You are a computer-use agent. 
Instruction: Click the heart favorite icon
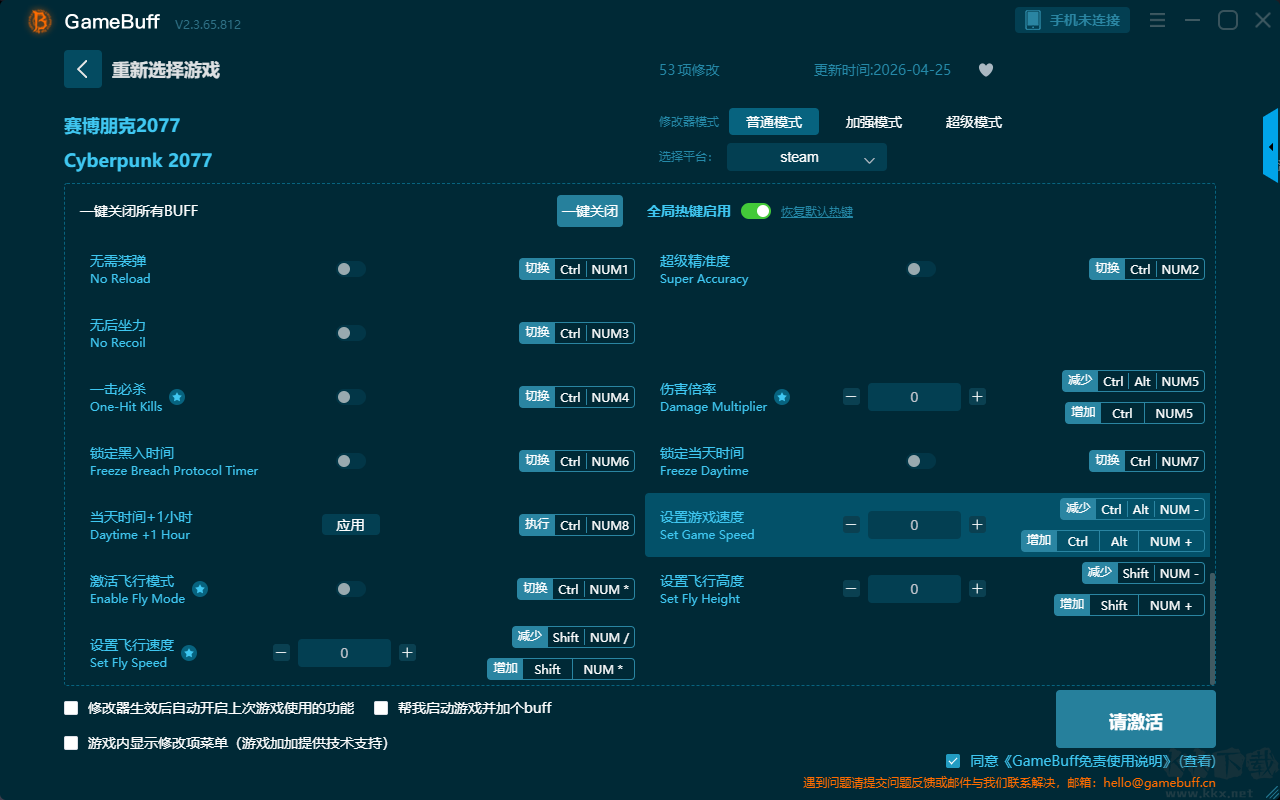pos(986,70)
